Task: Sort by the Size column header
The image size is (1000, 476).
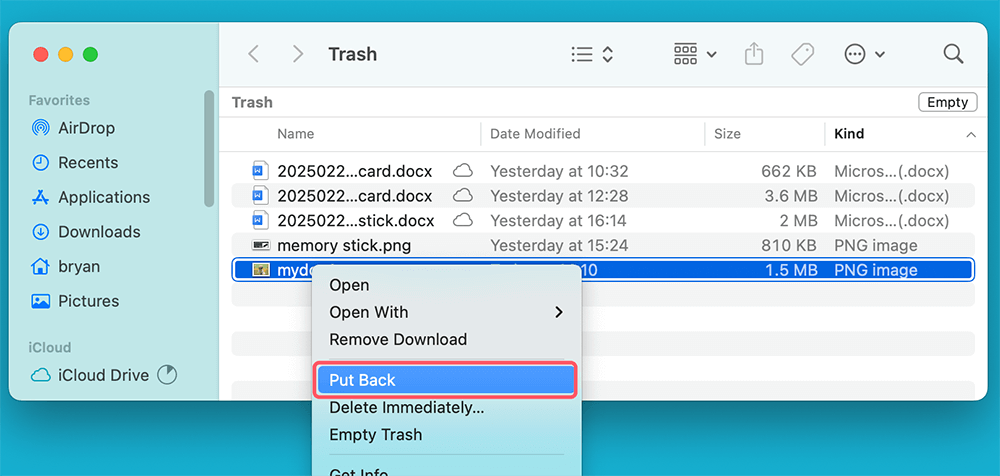Action: pyautogui.click(x=727, y=134)
